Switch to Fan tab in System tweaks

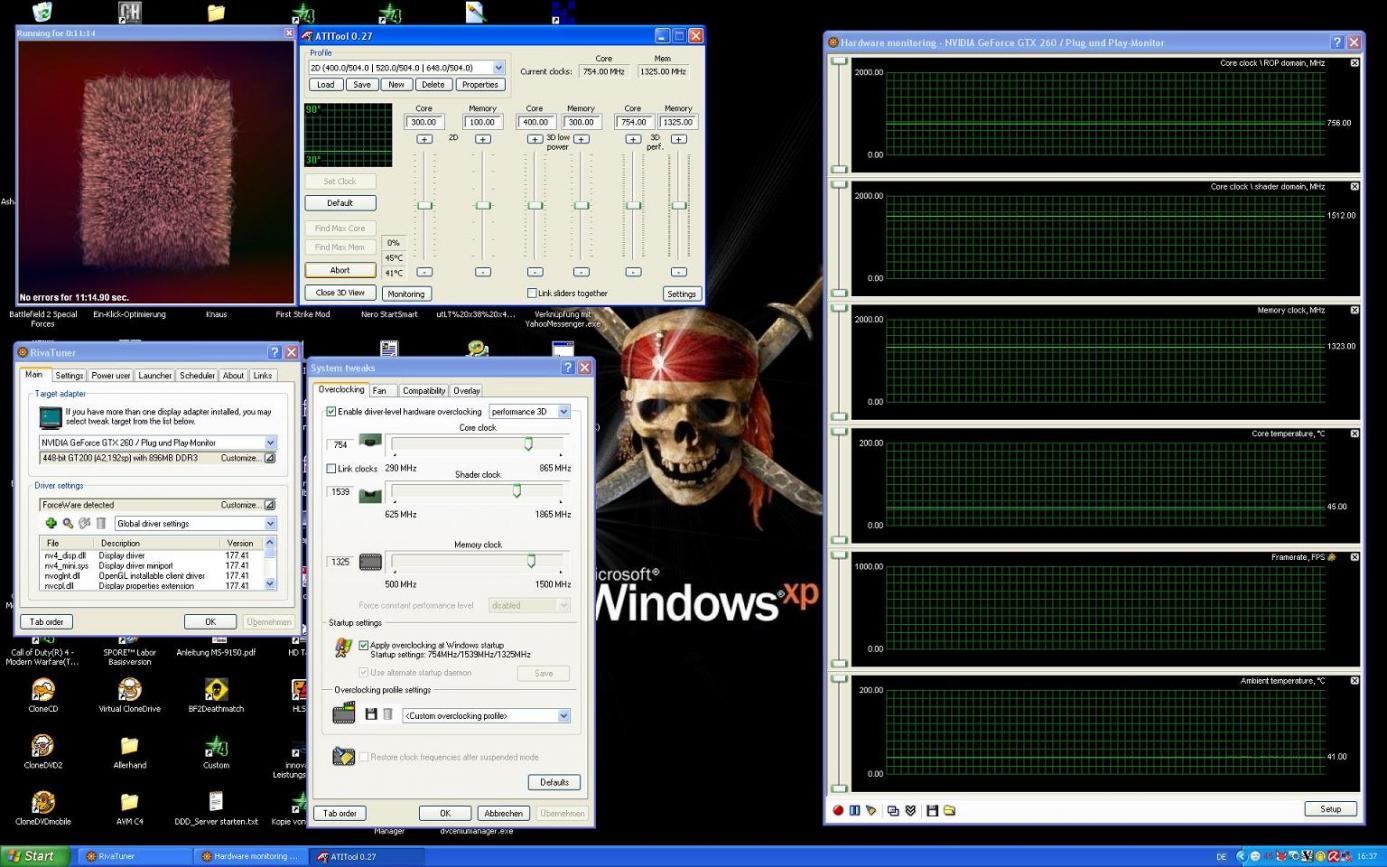coord(383,391)
